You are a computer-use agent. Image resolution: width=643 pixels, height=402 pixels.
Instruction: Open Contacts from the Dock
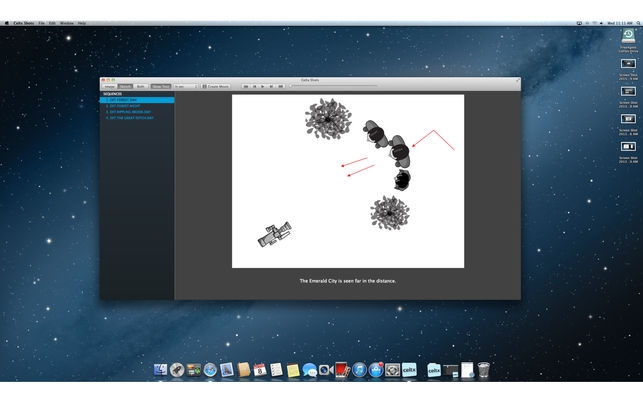point(244,370)
